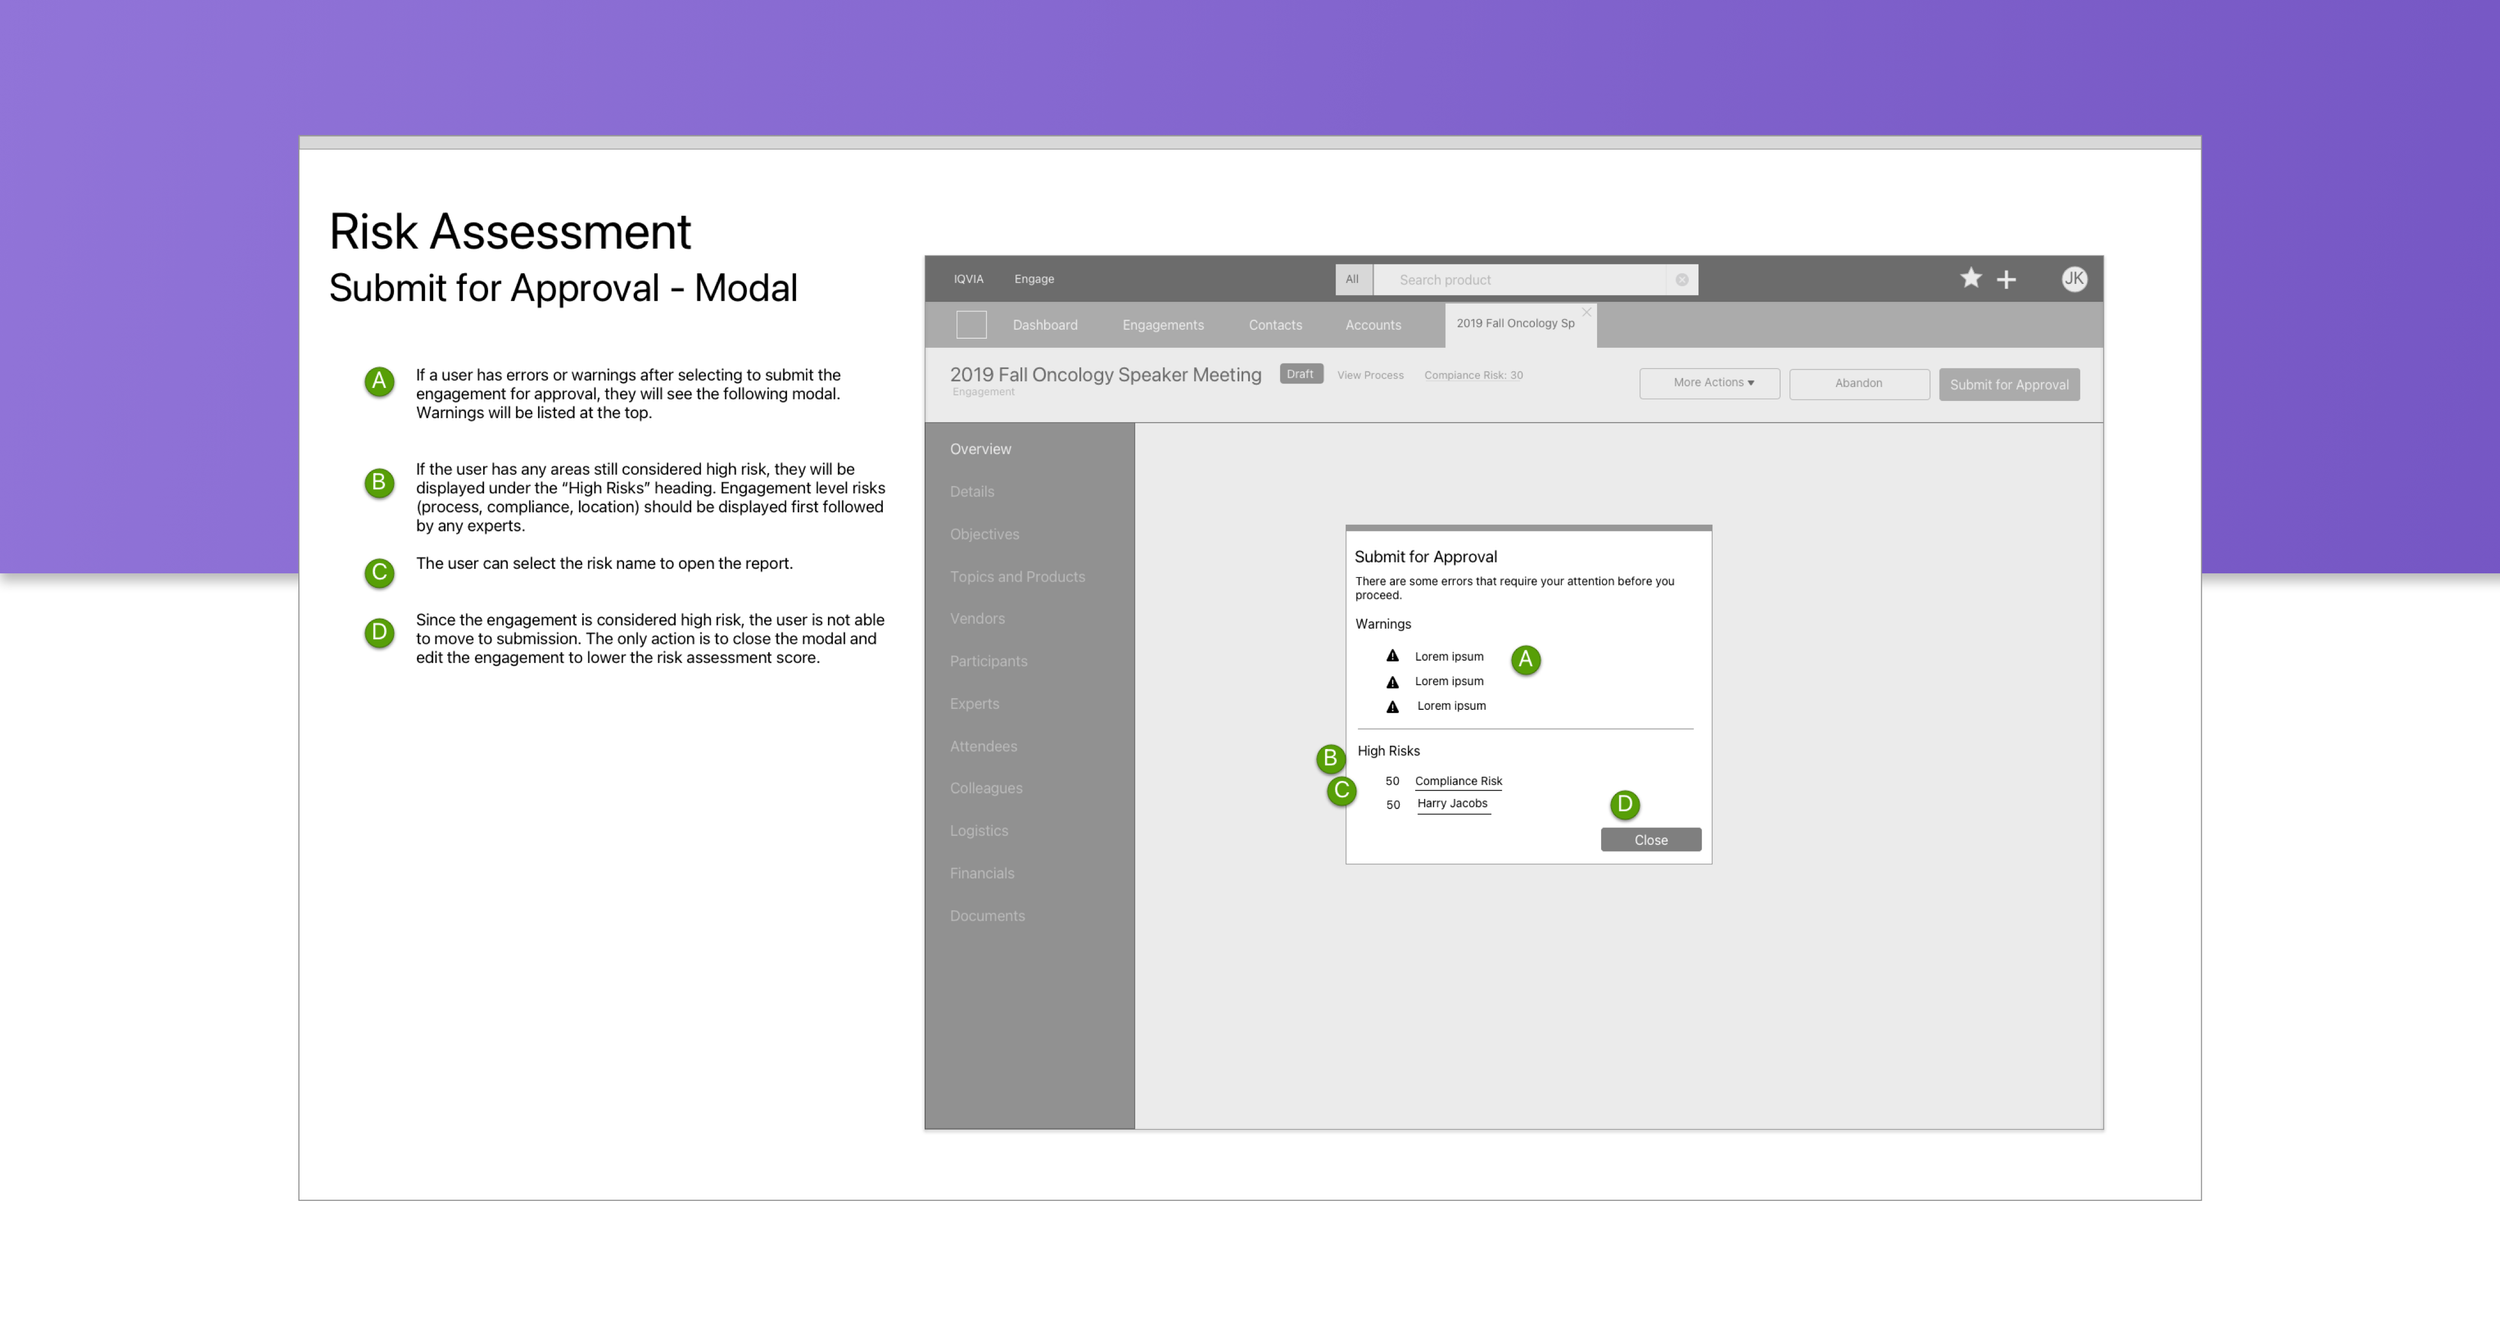Switch to the Engagements tab
The width and height of the screenshot is (2500, 1337).
pyautogui.click(x=1163, y=325)
